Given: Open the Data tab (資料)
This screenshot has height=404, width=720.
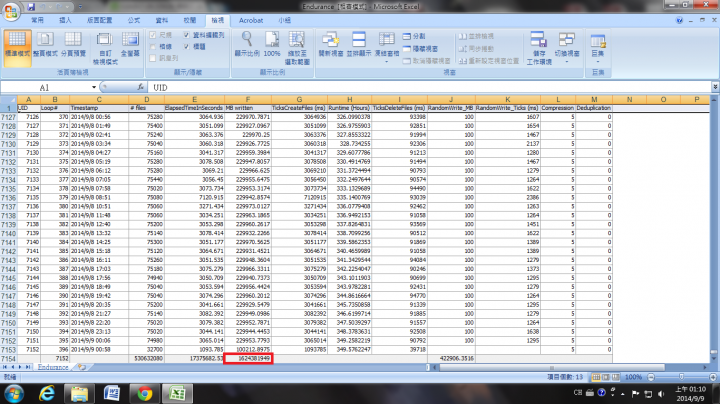Looking at the screenshot, I should coord(162,20).
